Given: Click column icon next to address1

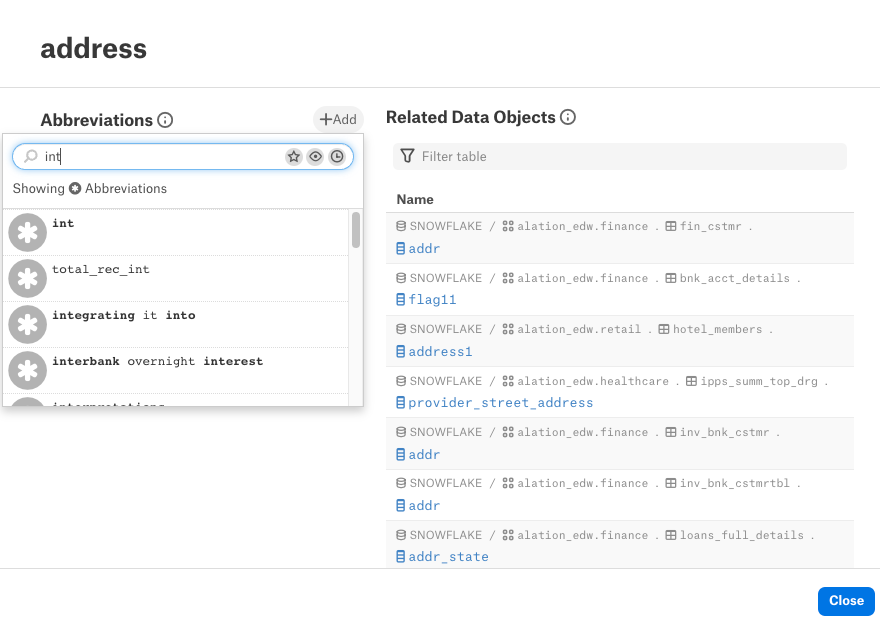Looking at the screenshot, I should (400, 351).
